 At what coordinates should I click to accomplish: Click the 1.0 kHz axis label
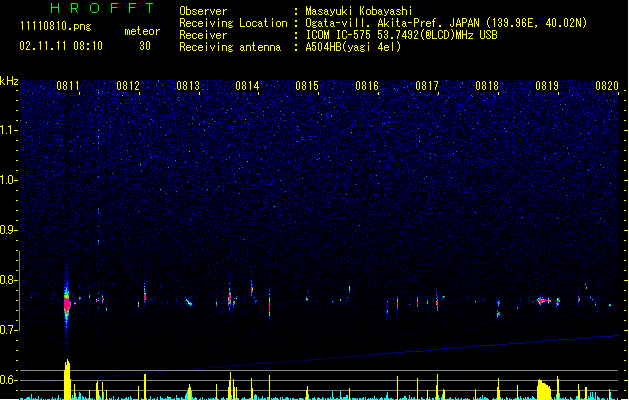[x=9, y=180]
